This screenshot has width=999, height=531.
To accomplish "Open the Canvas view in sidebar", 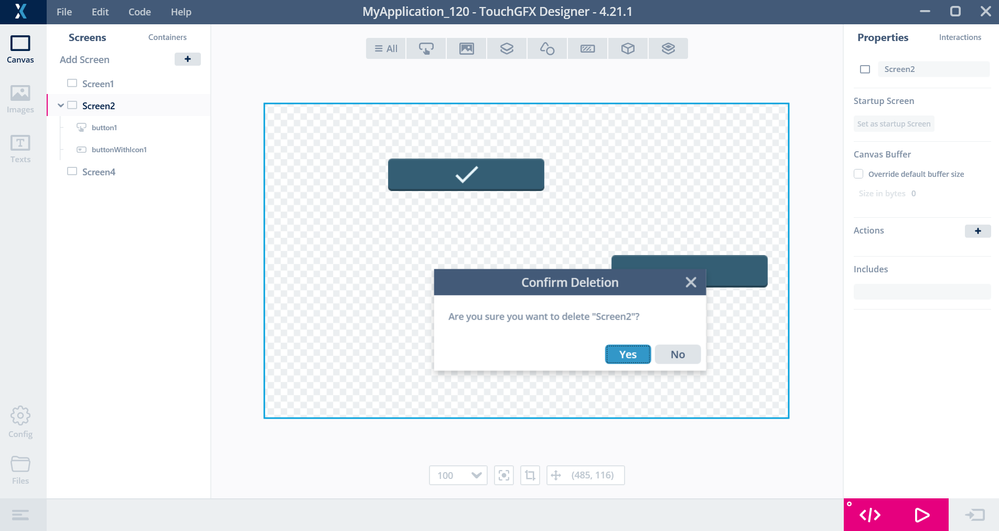I will 20,49.
